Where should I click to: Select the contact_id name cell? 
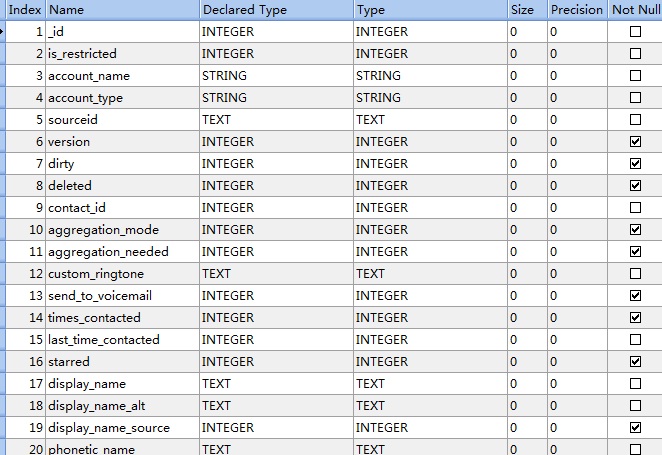(122, 208)
